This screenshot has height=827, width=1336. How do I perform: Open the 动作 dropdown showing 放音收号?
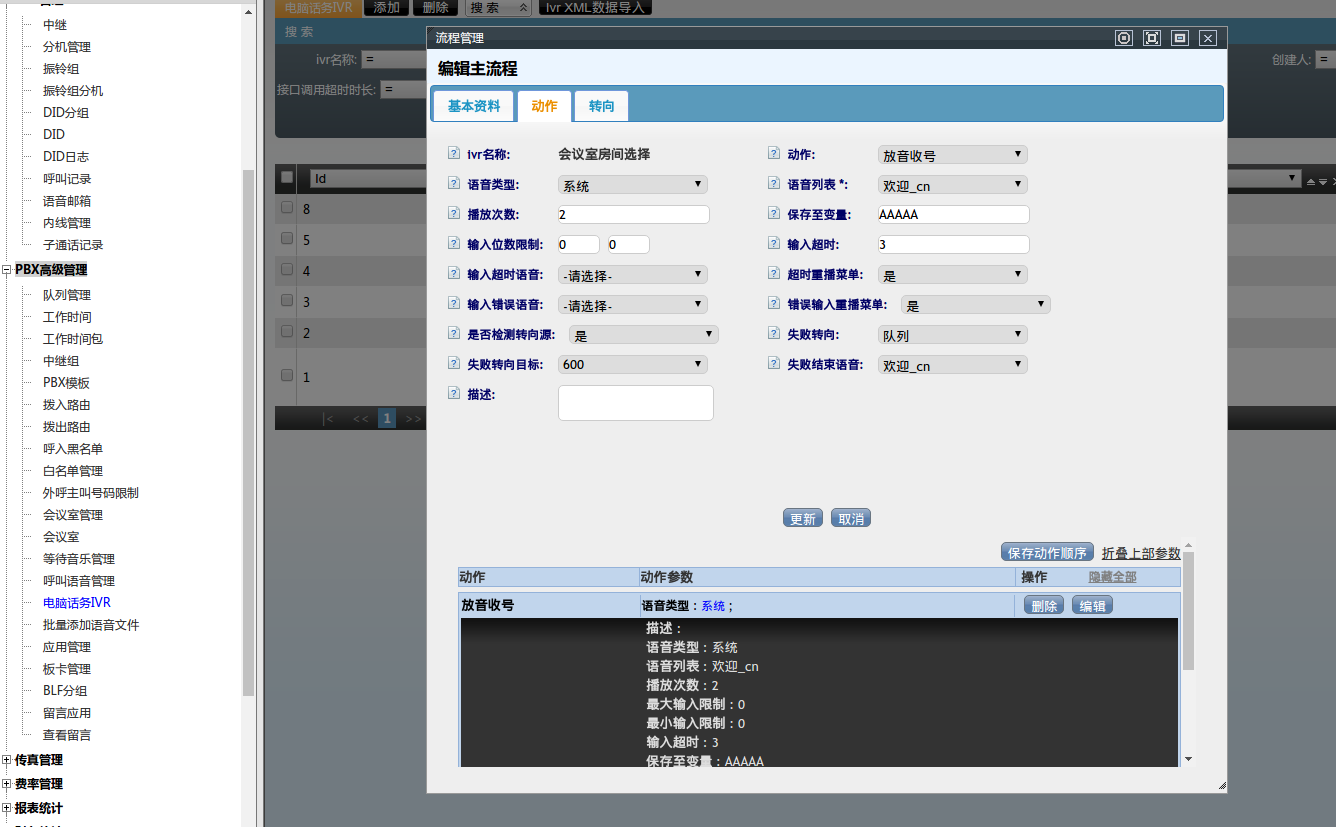tap(952, 155)
